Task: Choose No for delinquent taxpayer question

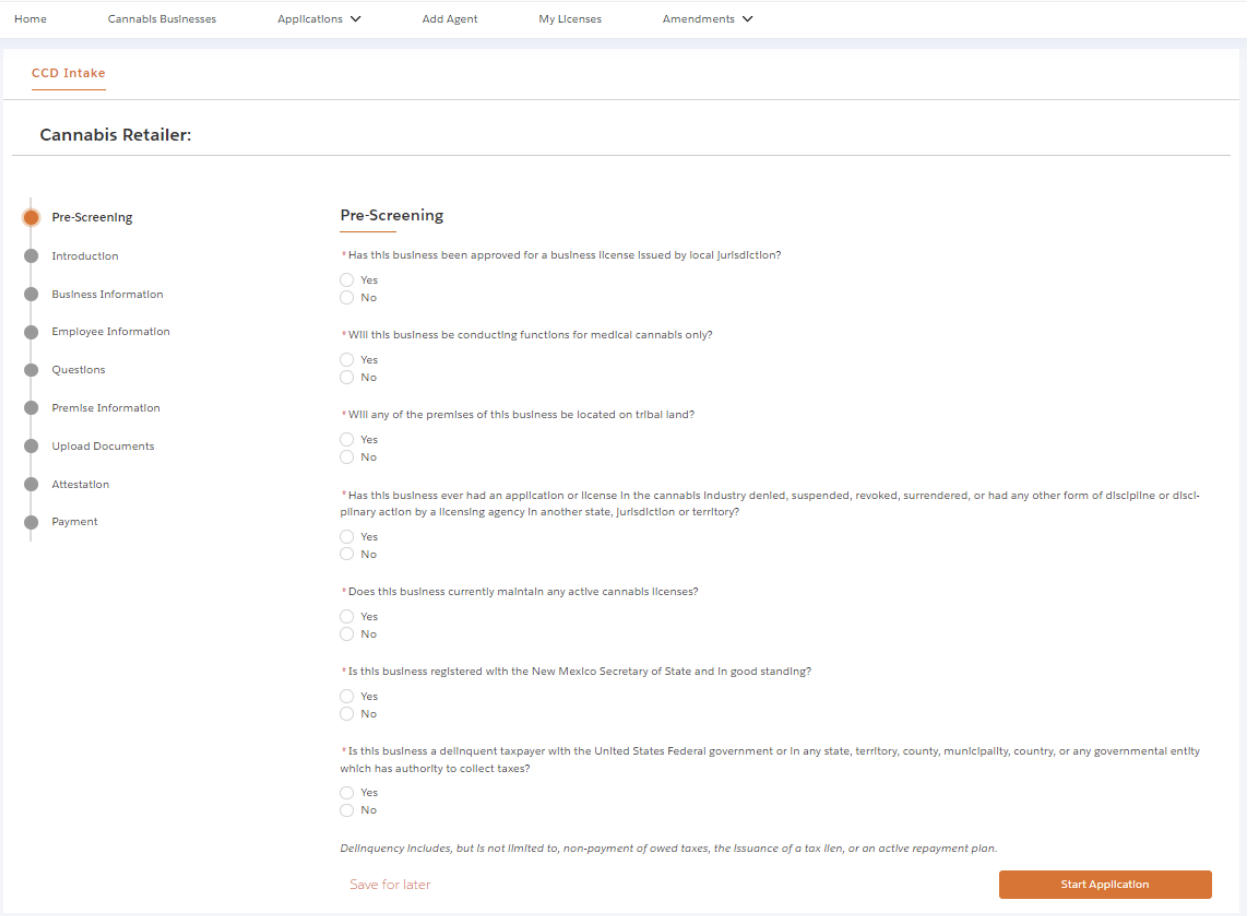Action: (347, 811)
